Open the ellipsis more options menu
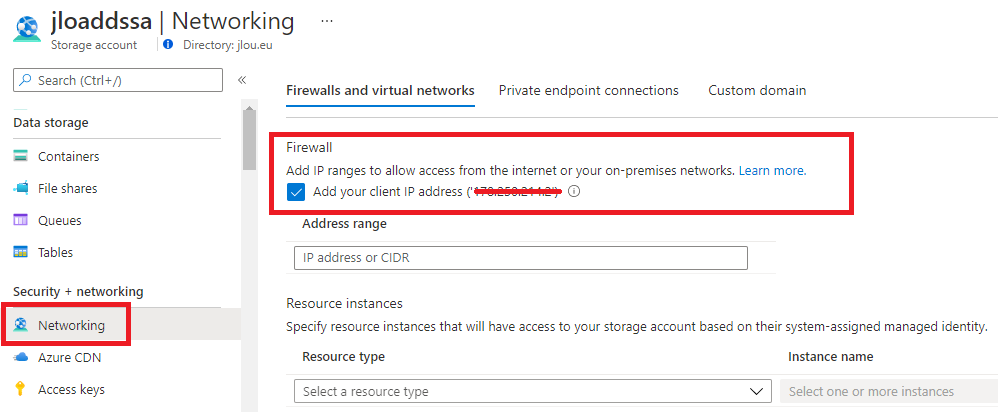The image size is (998, 417). point(327,21)
